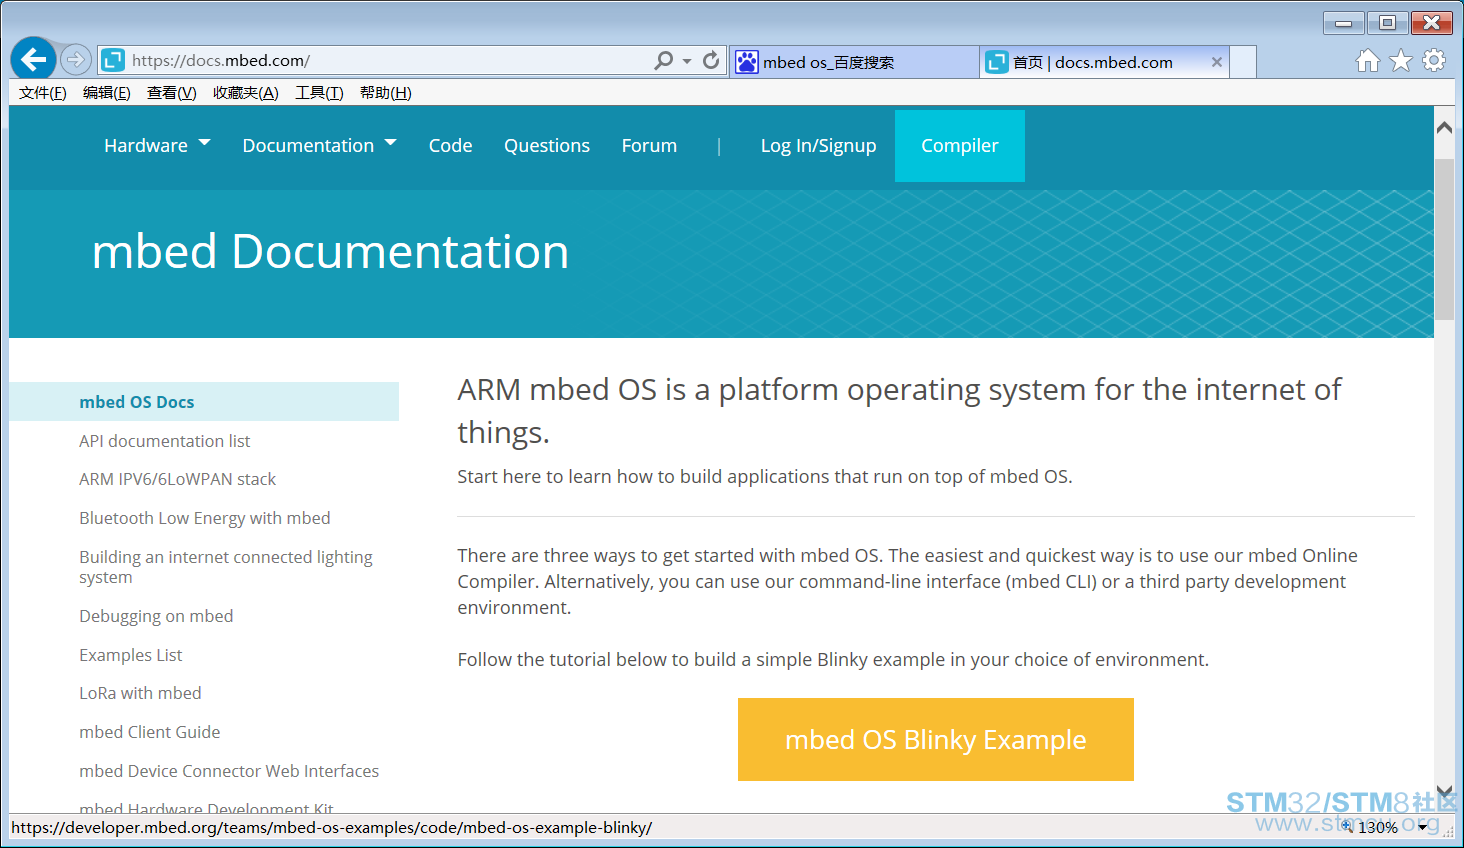Screen dimensions: 1464x848
Task: Open browser Tools gear icon
Action: point(1434,60)
